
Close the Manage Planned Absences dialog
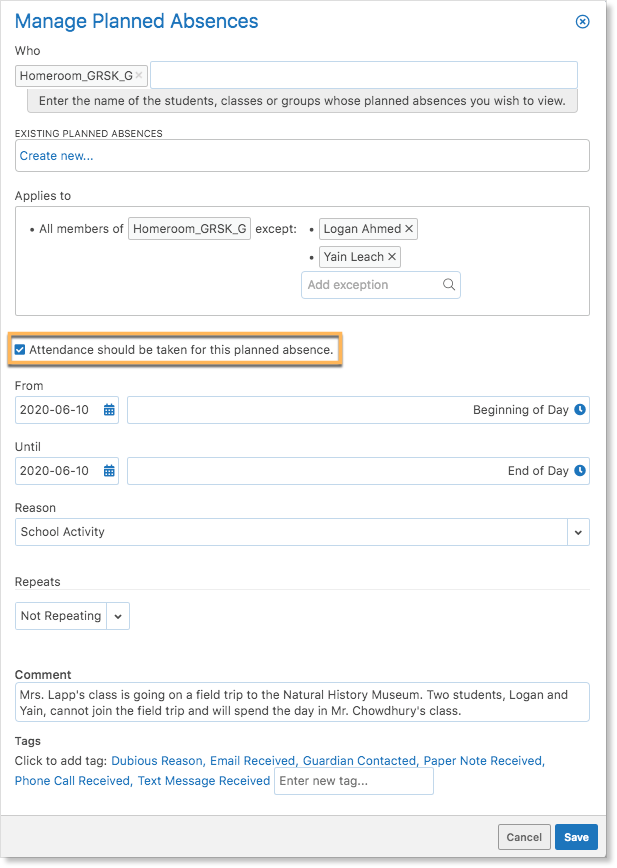coord(583,22)
